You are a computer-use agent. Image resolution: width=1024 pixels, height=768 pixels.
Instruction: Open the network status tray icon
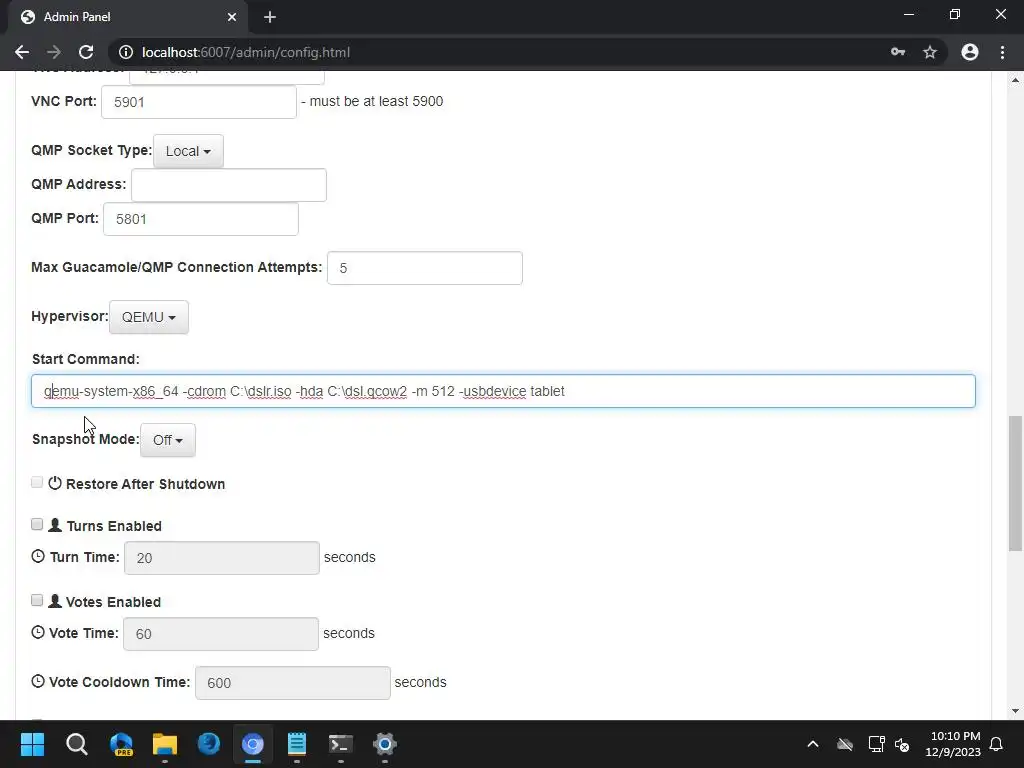pos(876,744)
